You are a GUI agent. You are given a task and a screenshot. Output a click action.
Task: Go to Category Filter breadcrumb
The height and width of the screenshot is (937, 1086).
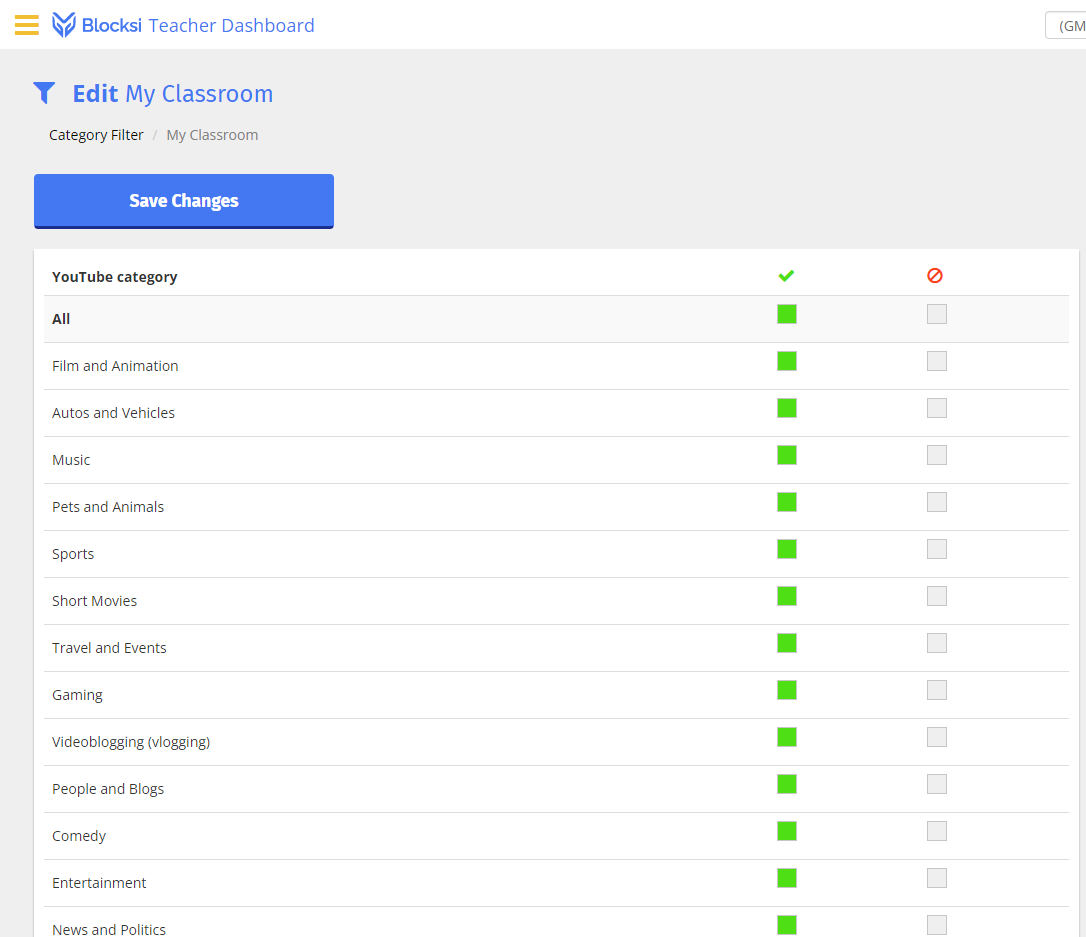(x=96, y=135)
